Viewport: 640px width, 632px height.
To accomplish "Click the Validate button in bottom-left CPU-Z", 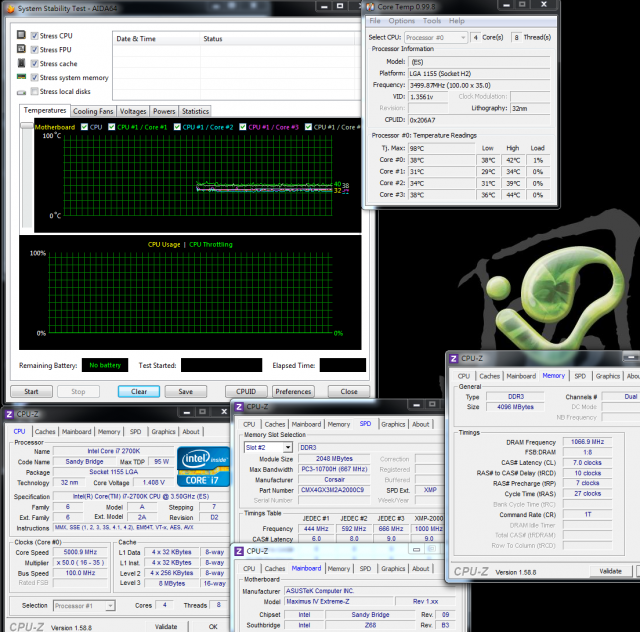I will coord(166,627).
